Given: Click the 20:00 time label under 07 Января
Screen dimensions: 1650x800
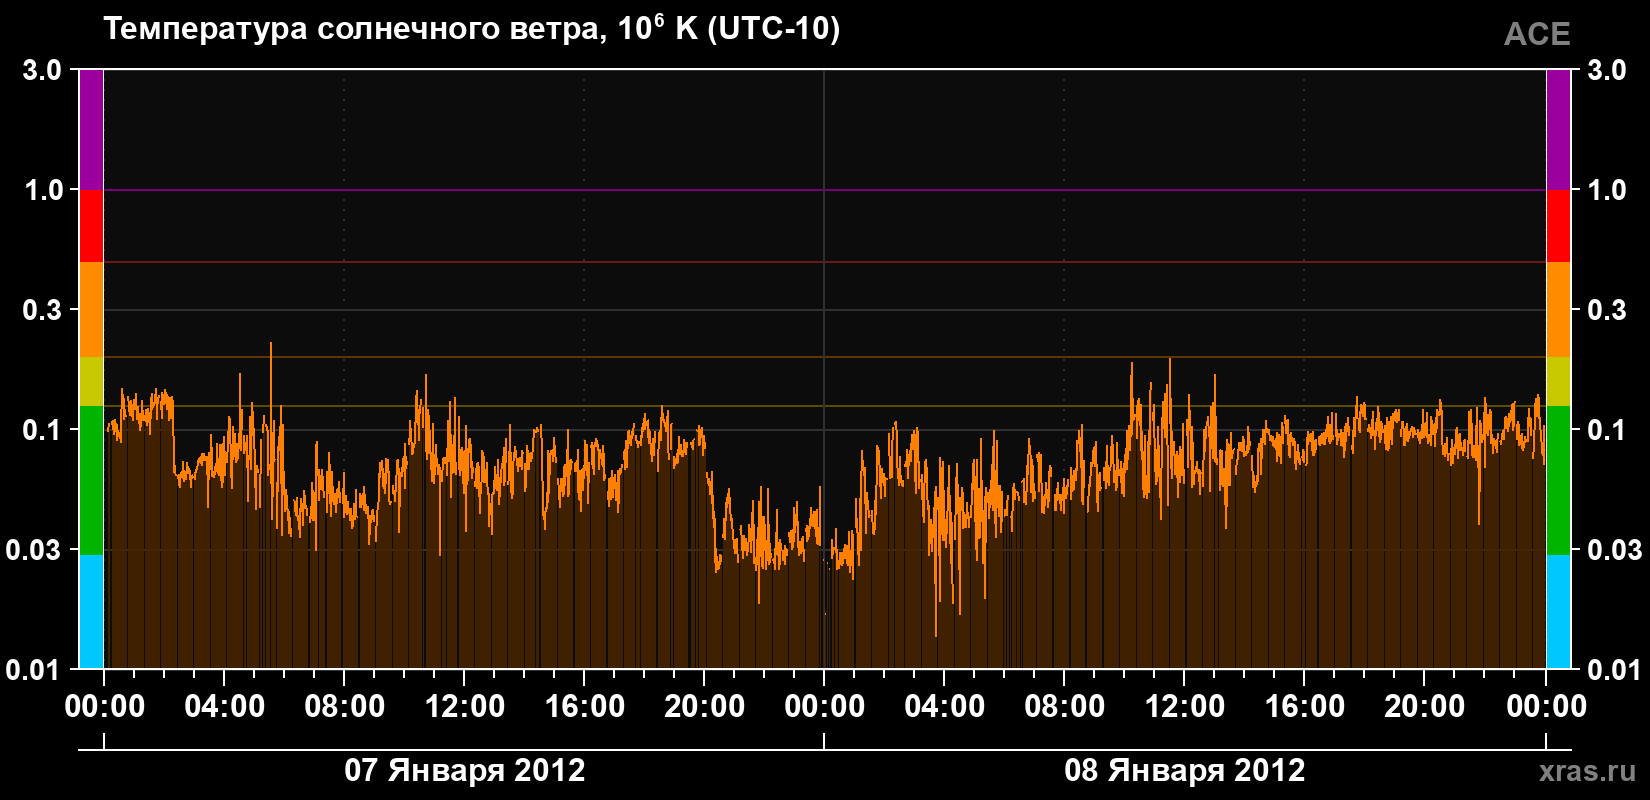Looking at the screenshot, I should 705,706.
